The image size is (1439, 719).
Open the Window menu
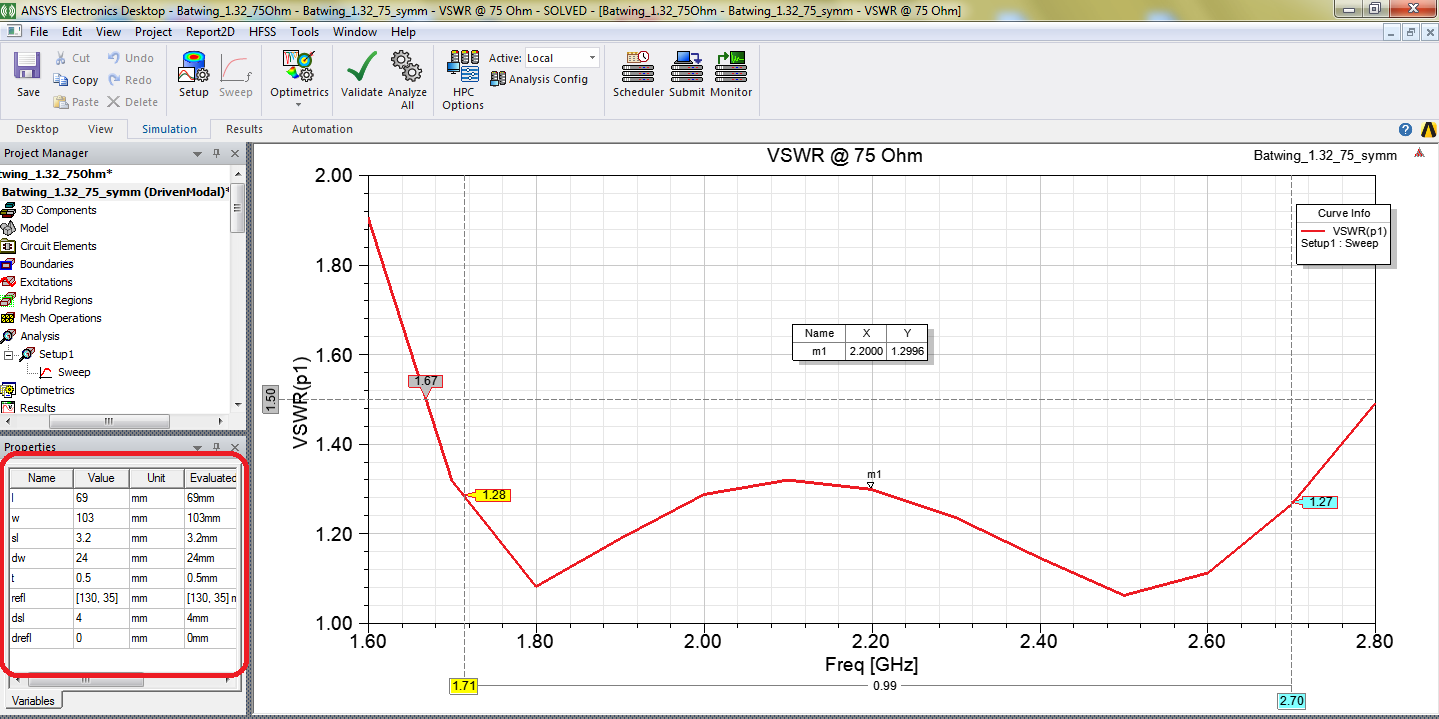[355, 32]
